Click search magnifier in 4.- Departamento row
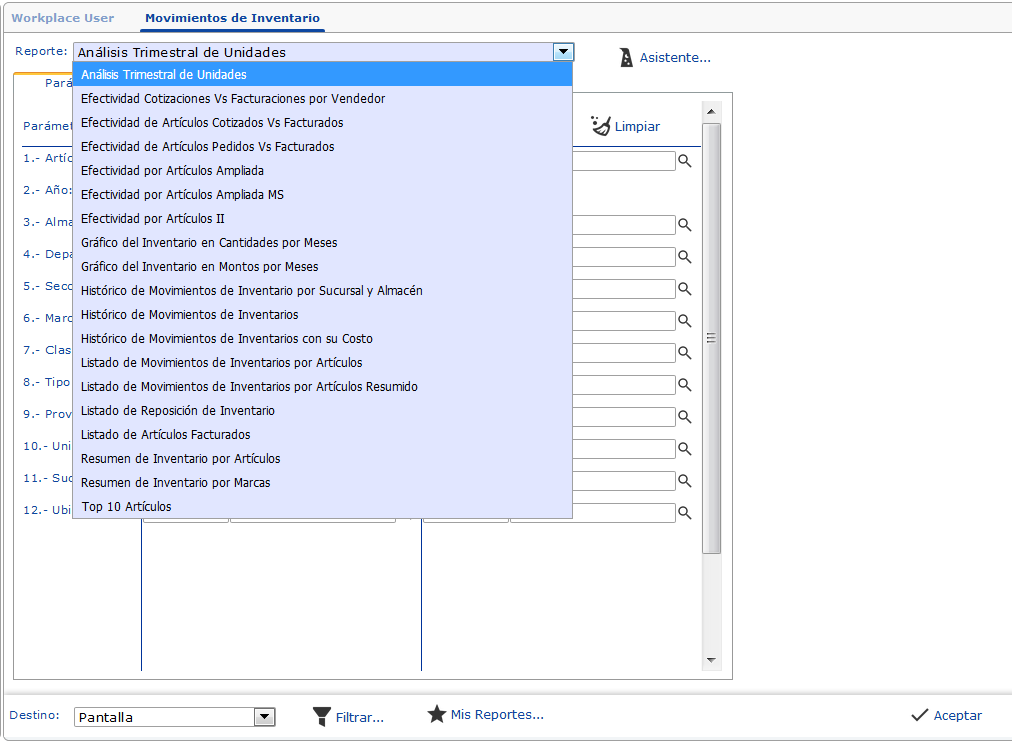Viewport: 1012px width, 741px height. point(685,257)
